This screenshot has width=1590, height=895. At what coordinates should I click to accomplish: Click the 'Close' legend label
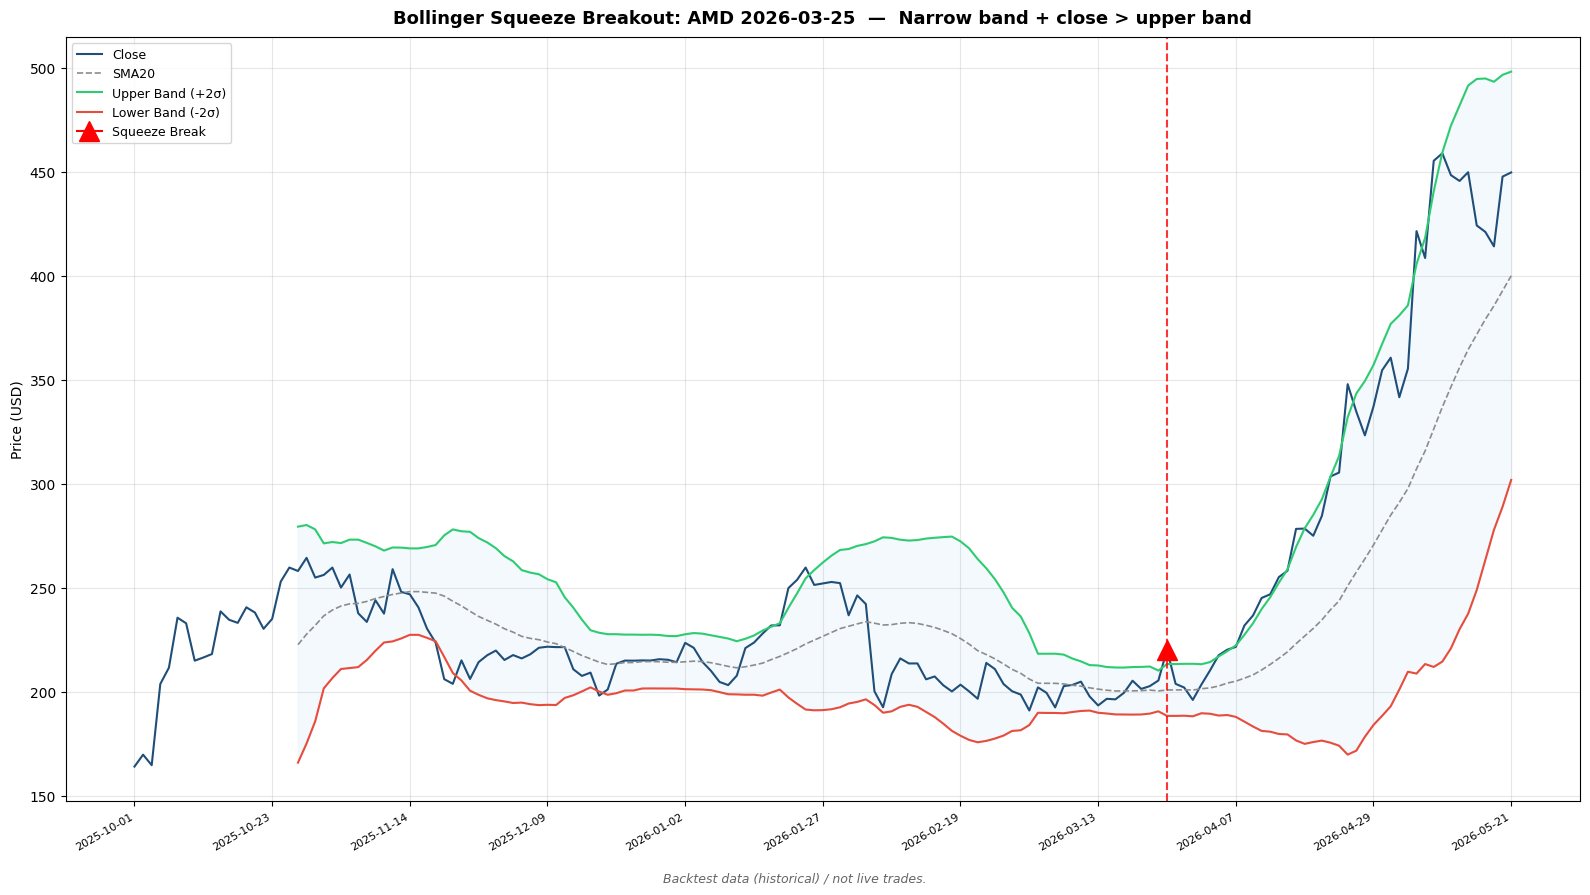click(x=129, y=55)
